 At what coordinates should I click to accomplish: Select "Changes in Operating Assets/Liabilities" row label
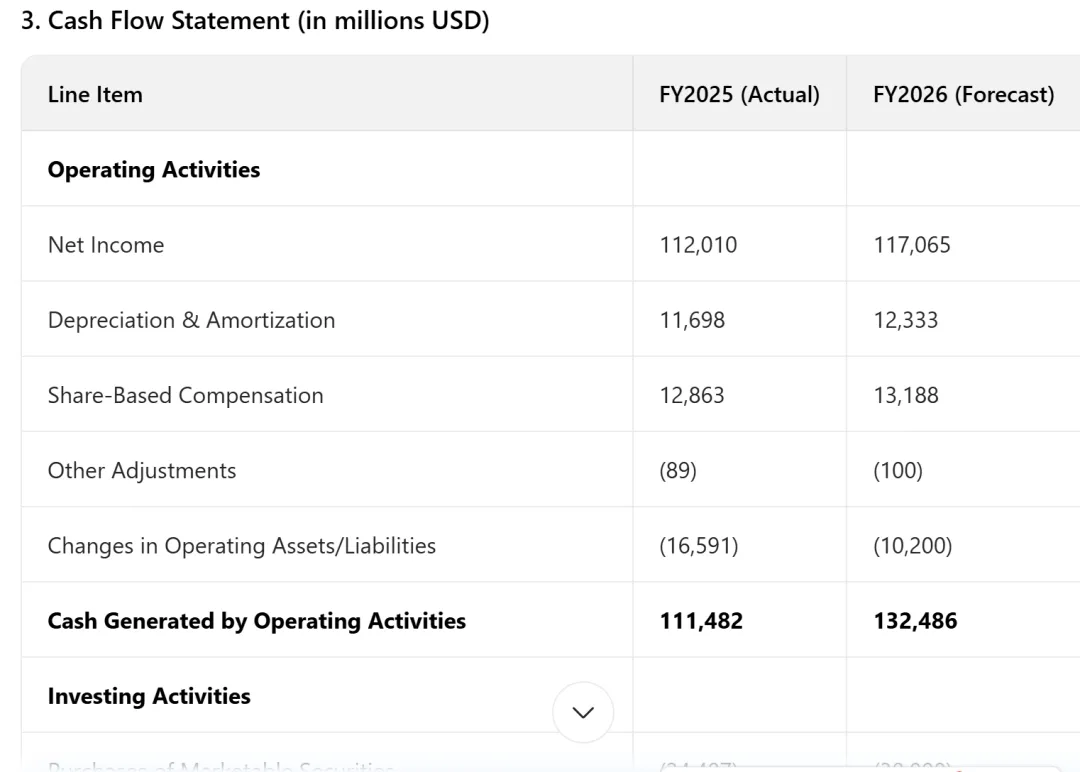tap(242, 546)
